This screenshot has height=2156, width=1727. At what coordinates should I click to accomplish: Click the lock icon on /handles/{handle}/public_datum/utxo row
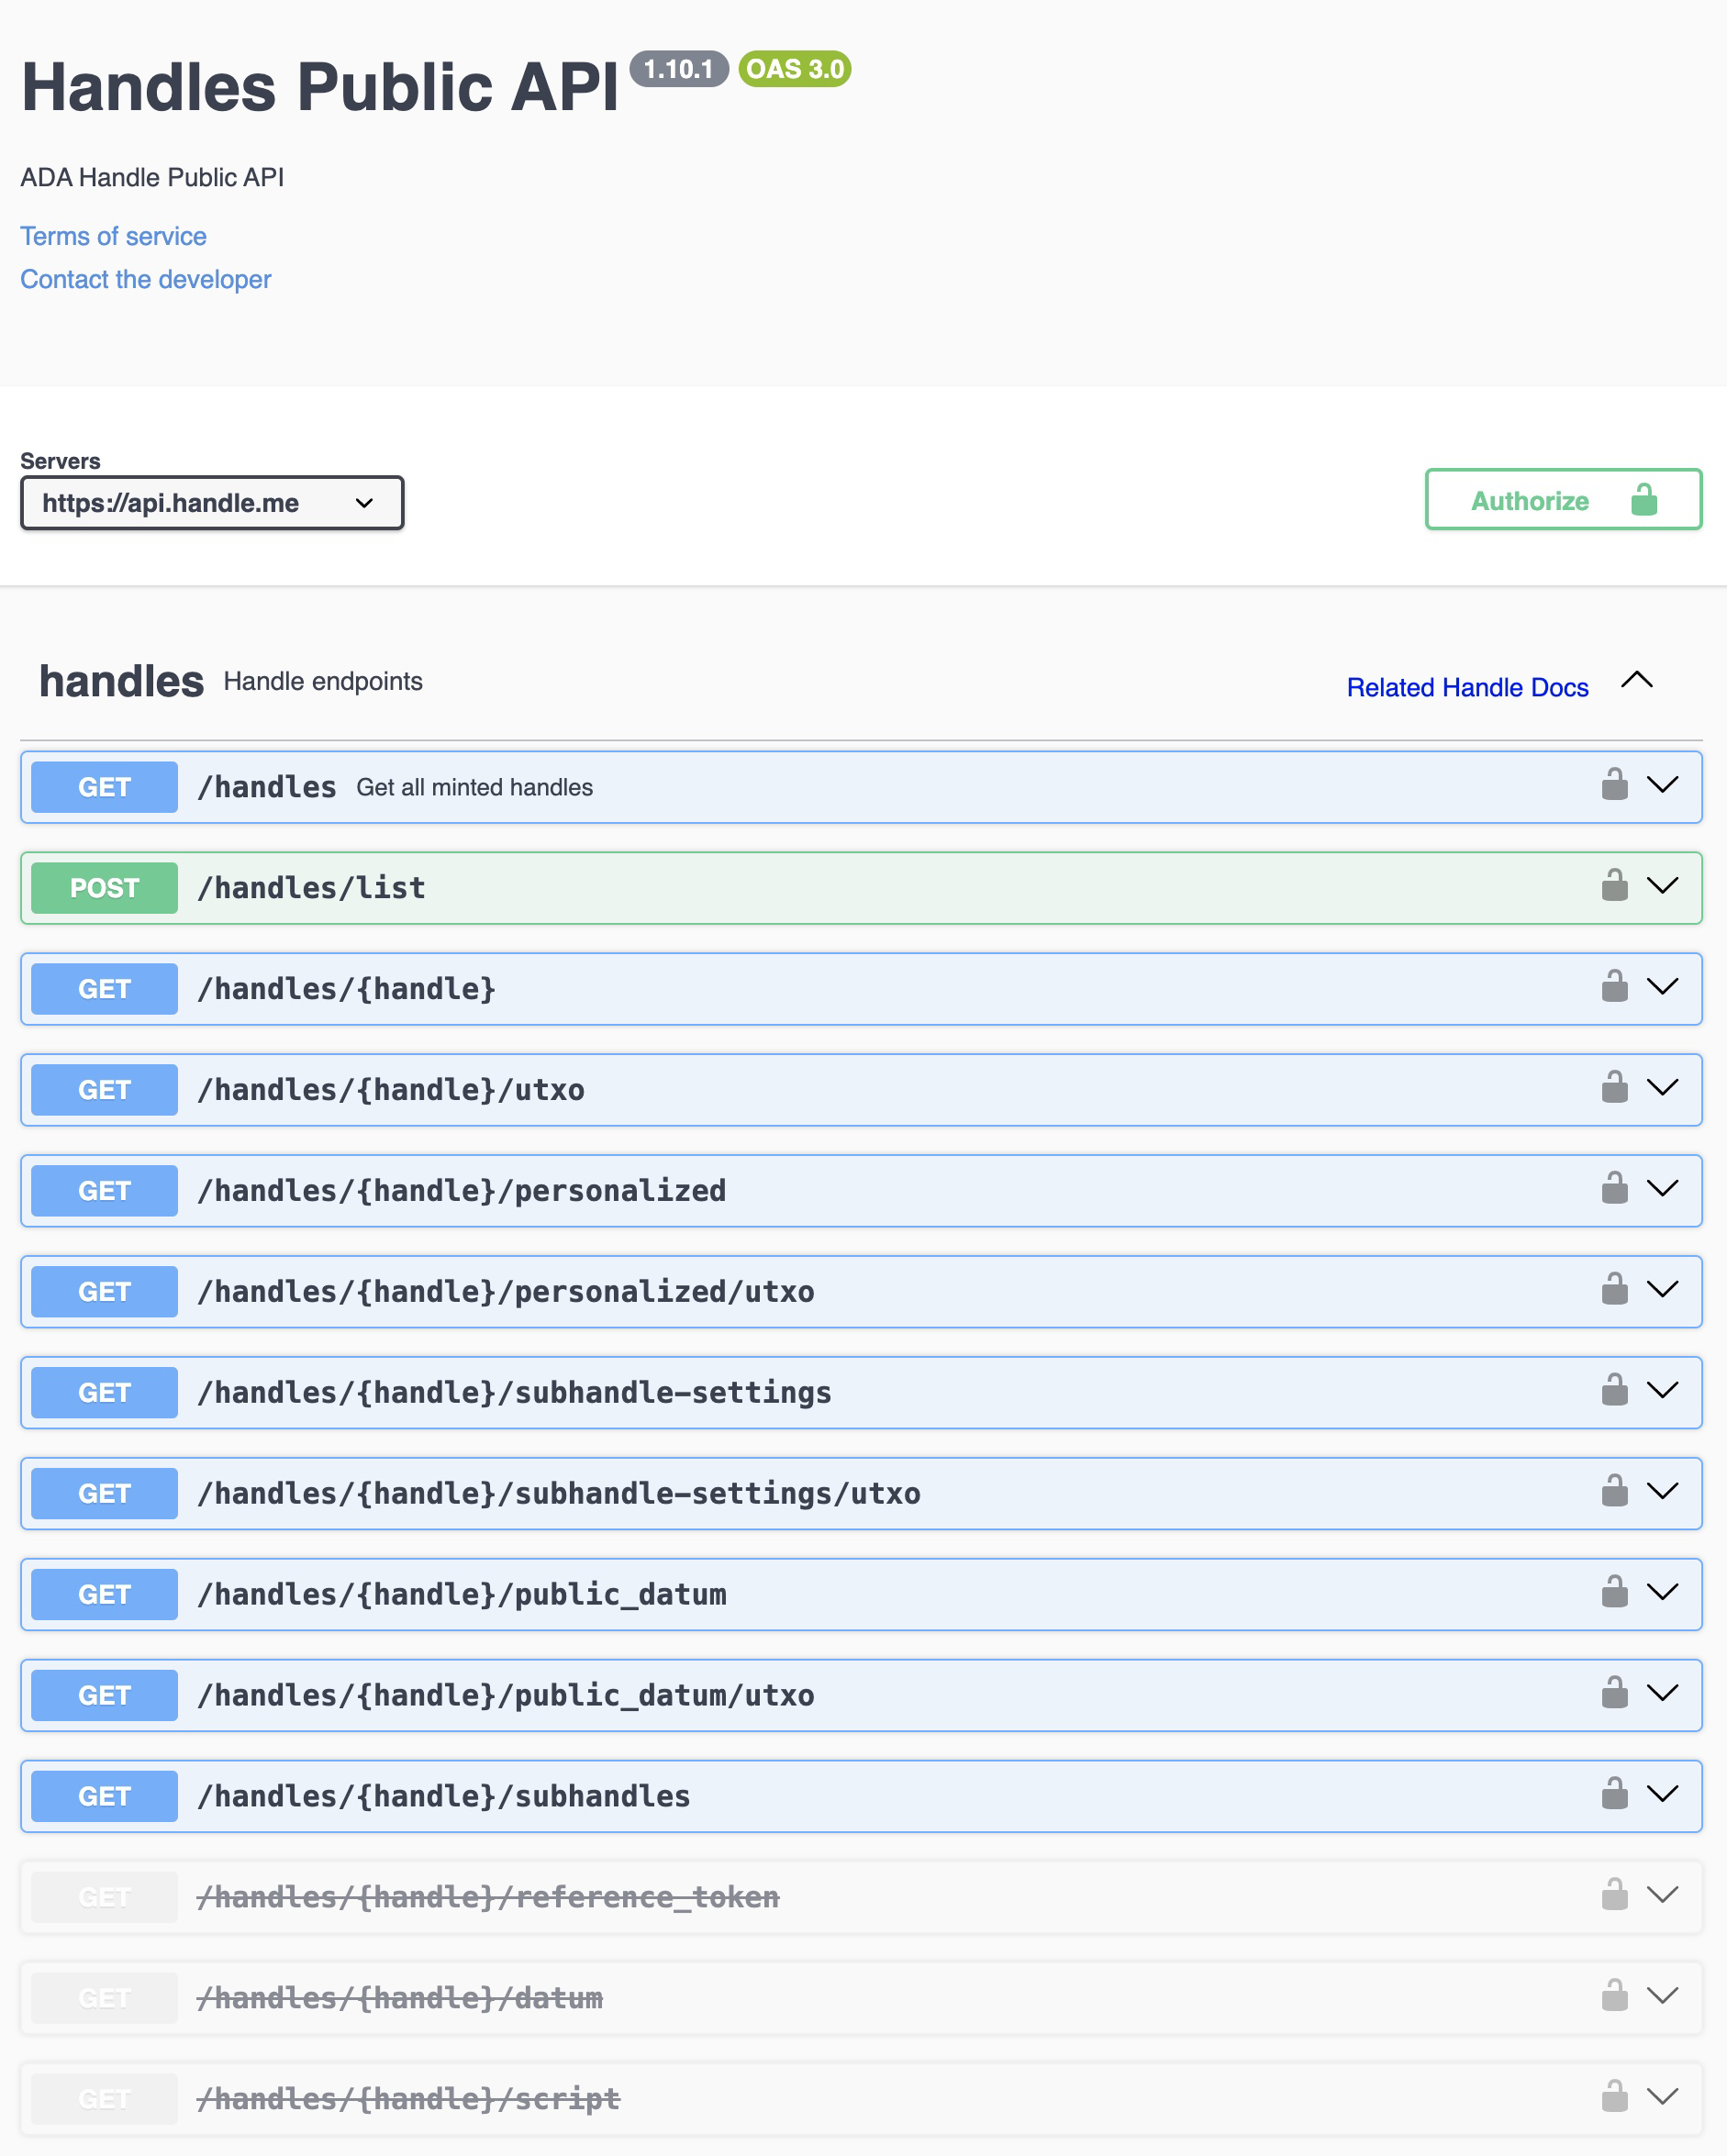click(1614, 1693)
